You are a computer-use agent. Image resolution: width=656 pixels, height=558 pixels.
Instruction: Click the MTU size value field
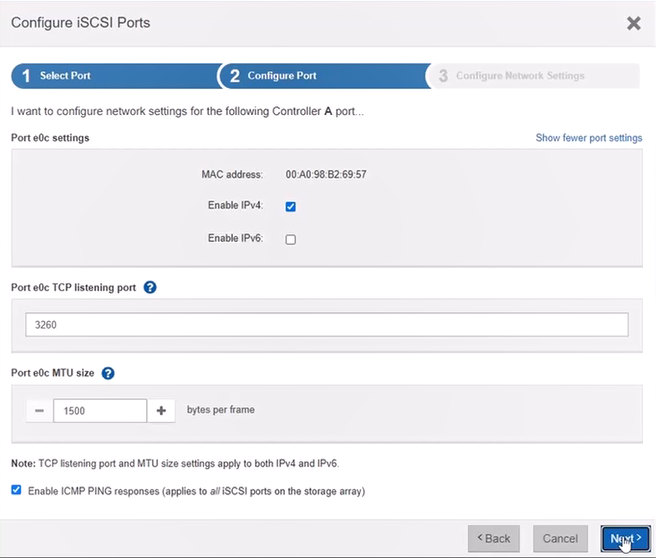click(x=100, y=411)
